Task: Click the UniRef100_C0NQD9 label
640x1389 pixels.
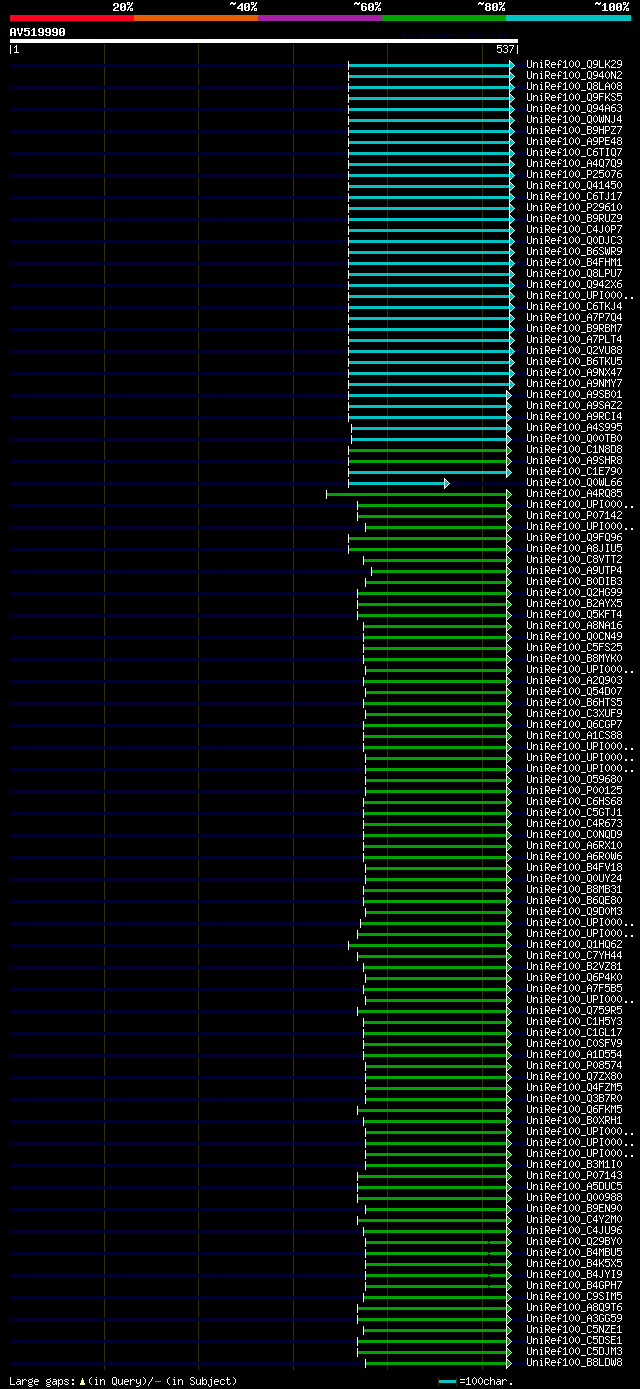Action: click(x=574, y=834)
